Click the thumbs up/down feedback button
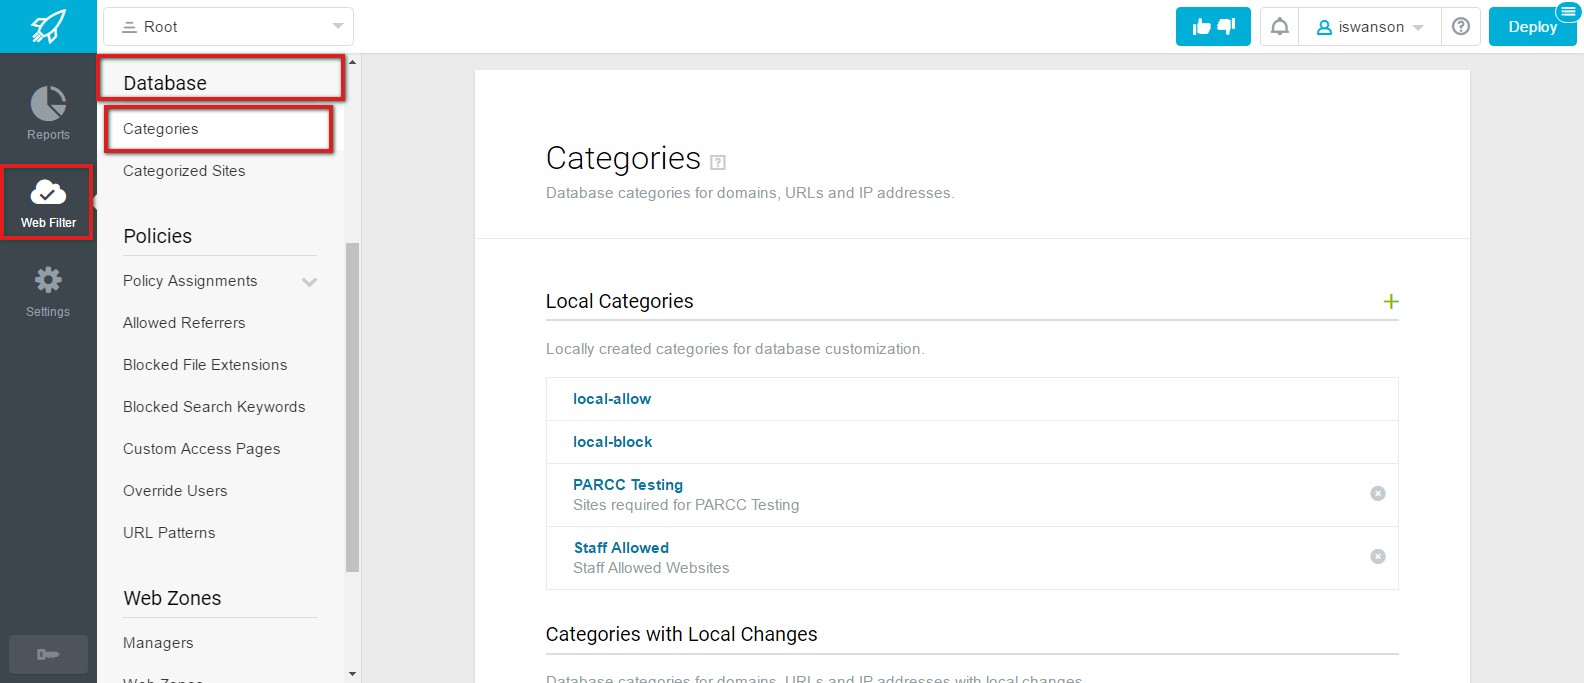The height and width of the screenshot is (683, 1584). 1213,27
